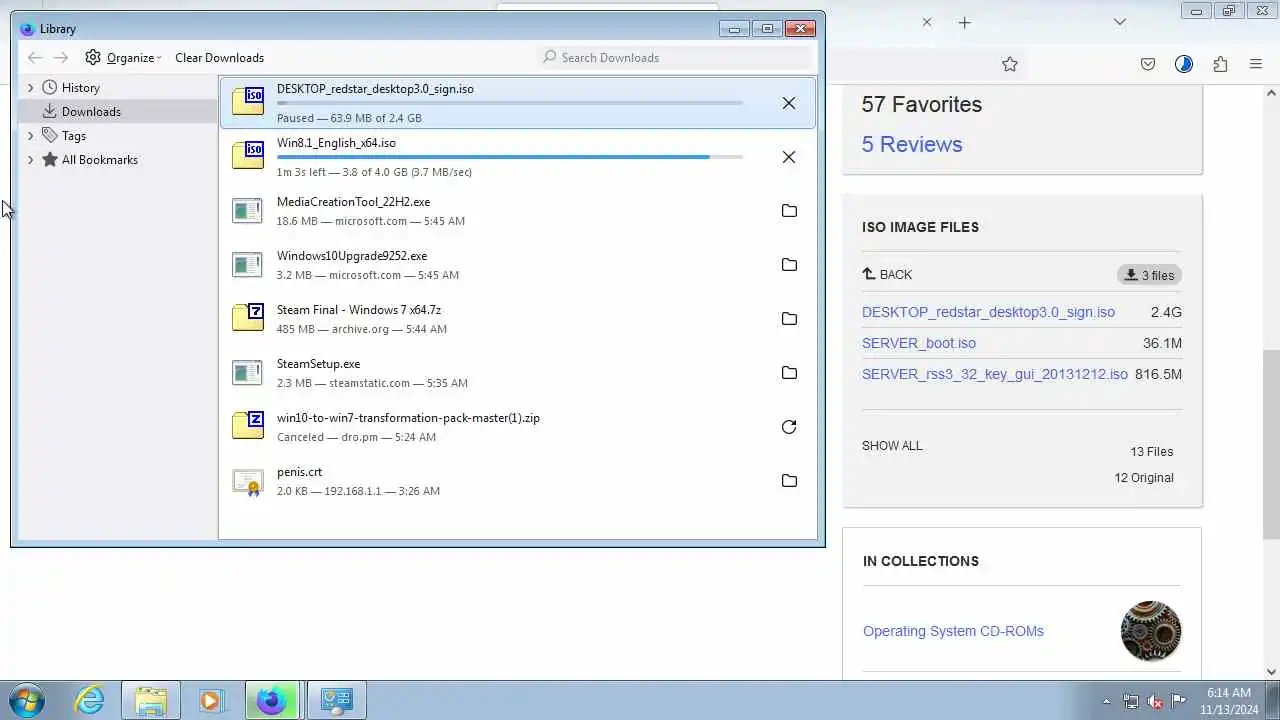Open the browser hamburger menu
1280x720 pixels.
click(1256, 64)
